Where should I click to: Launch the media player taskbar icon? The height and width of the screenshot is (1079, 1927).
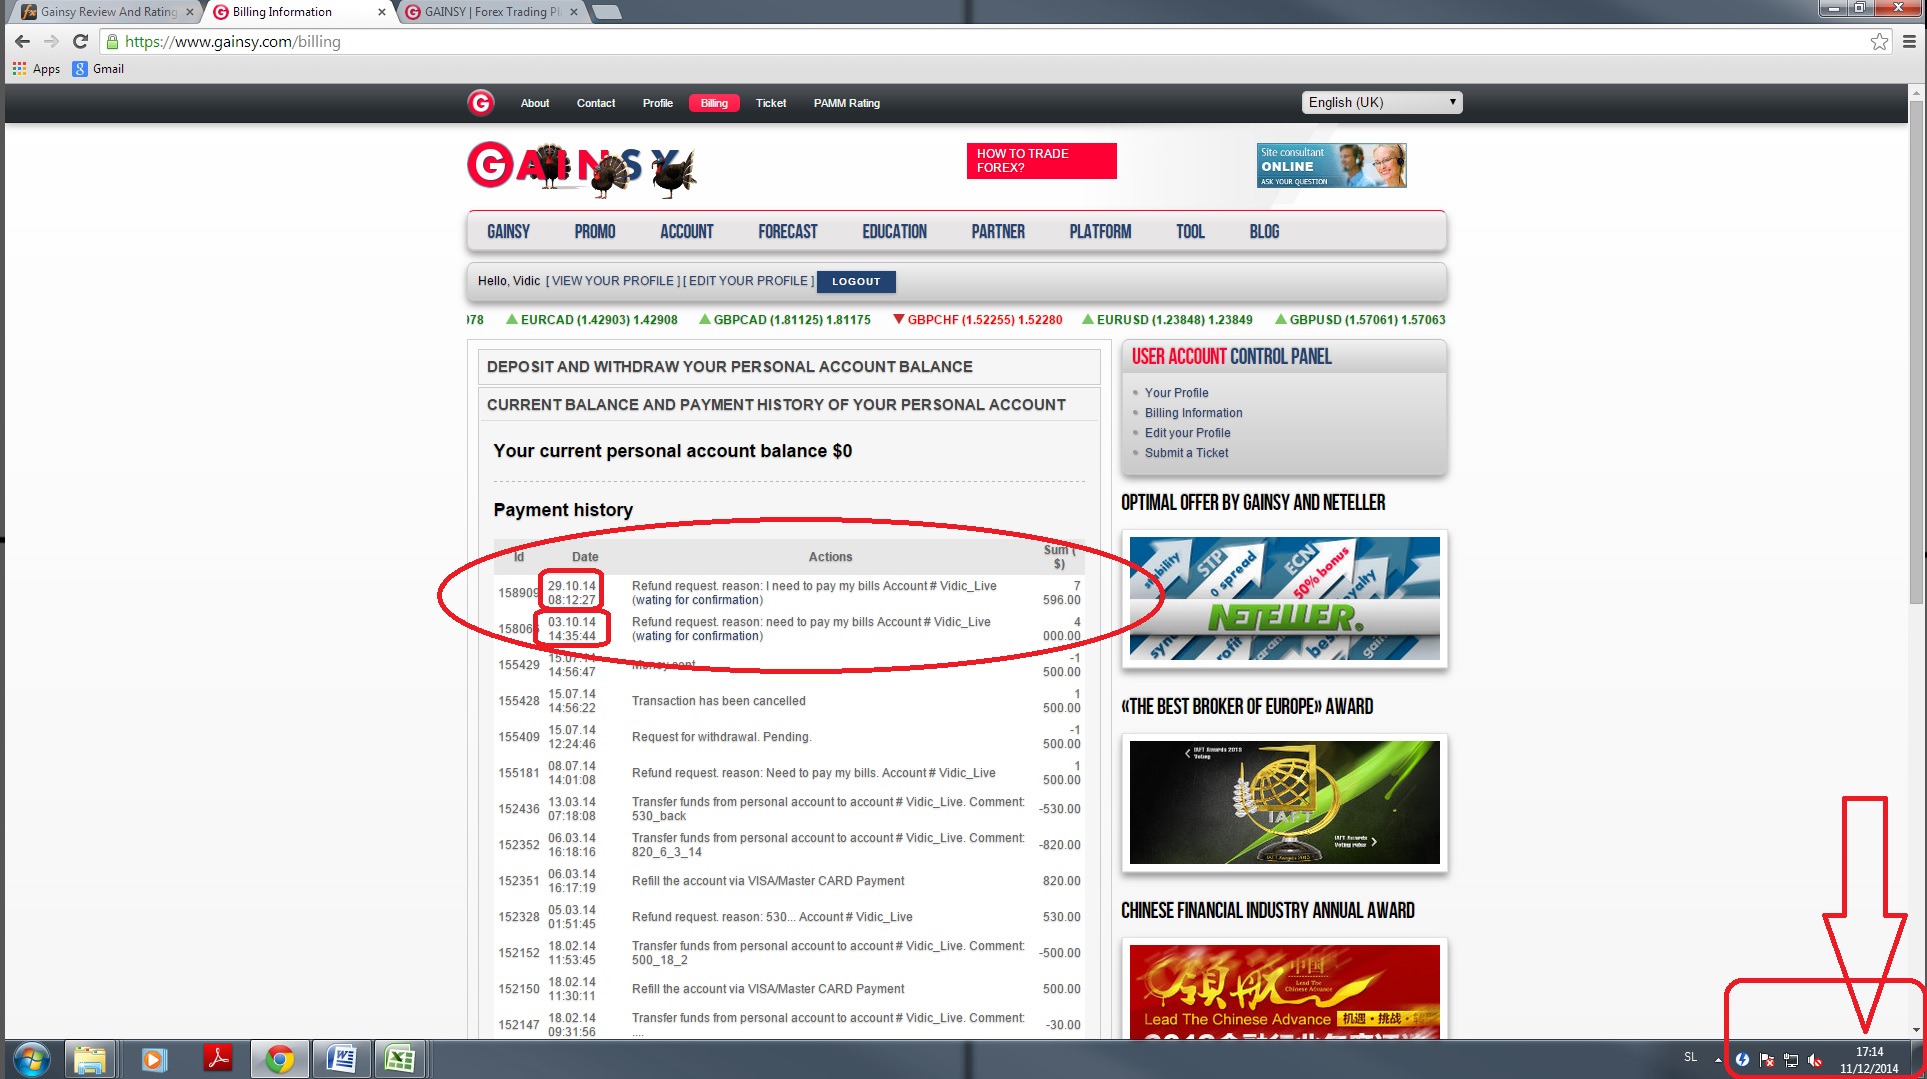pyautogui.click(x=153, y=1059)
